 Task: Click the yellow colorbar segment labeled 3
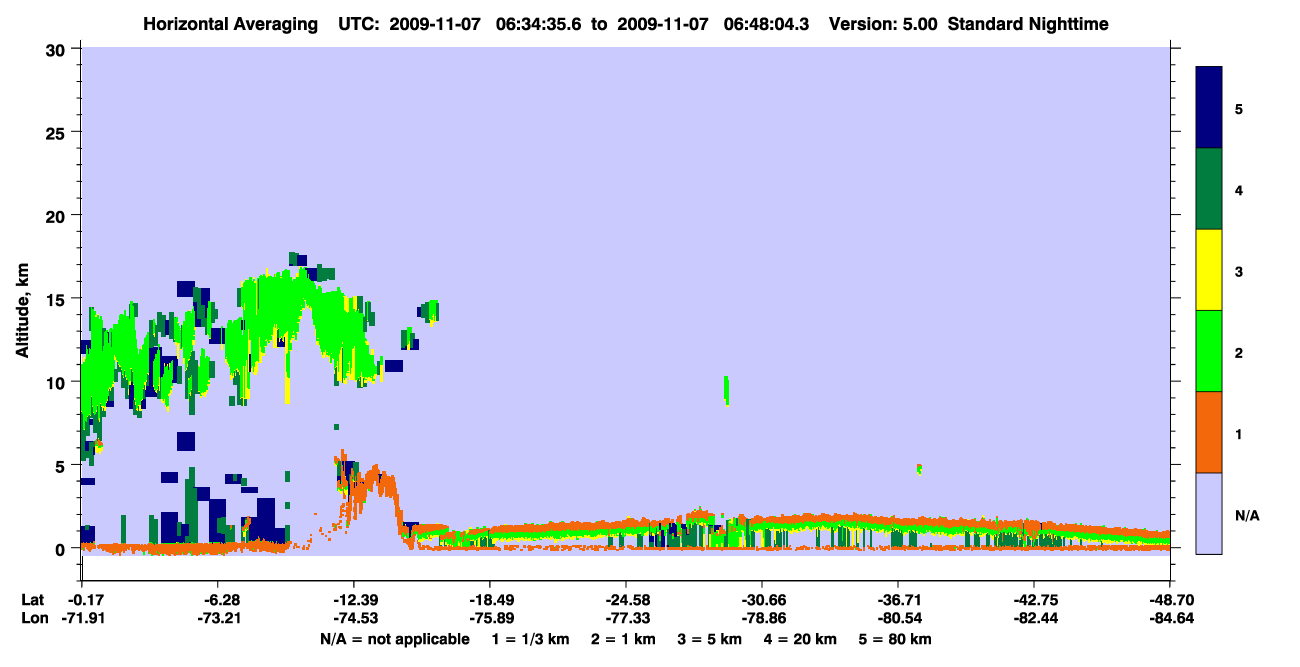coord(1209,270)
